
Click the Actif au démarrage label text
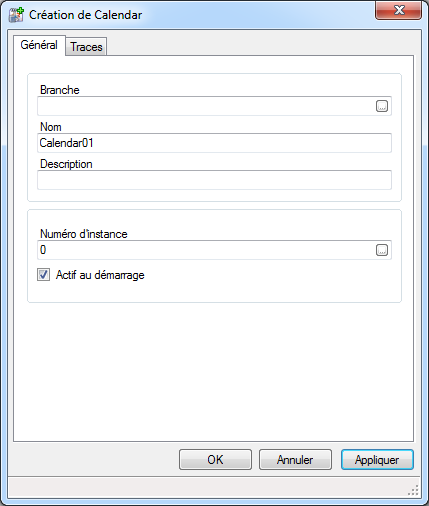click(100, 275)
